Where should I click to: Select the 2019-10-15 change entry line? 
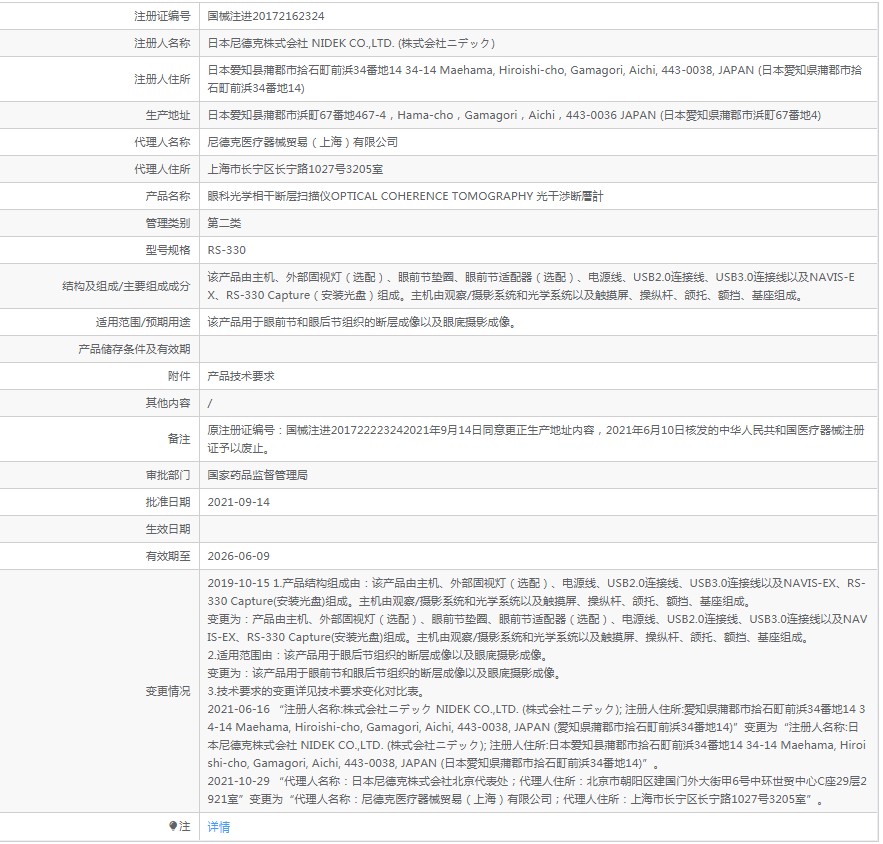[536, 592]
